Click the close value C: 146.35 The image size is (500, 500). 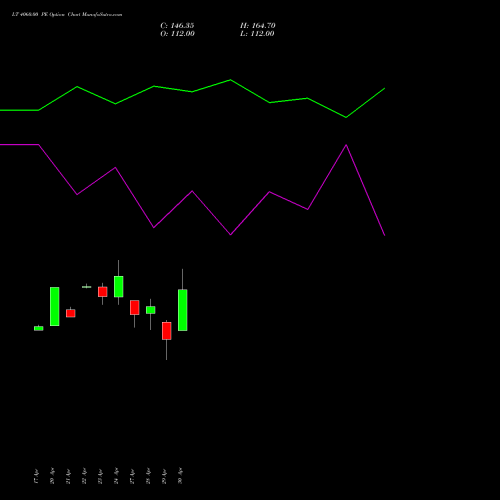[177, 26]
